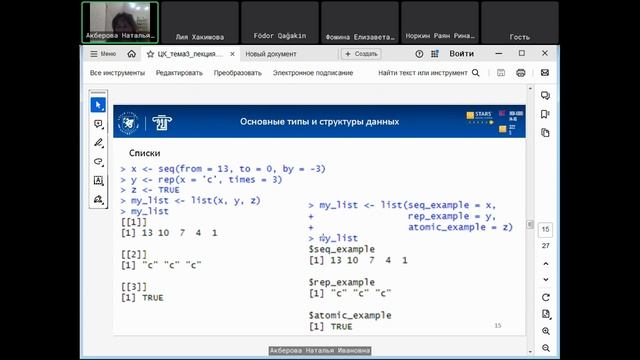Open the page display options icon
The height and width of the screenshot is (360, 640).
point(546,314)
